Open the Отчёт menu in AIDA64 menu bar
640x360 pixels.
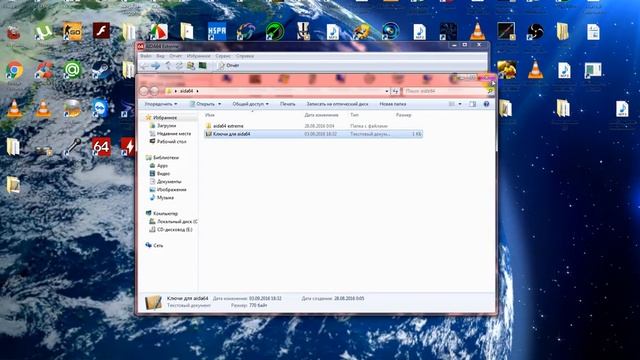[x=176, y=56]
